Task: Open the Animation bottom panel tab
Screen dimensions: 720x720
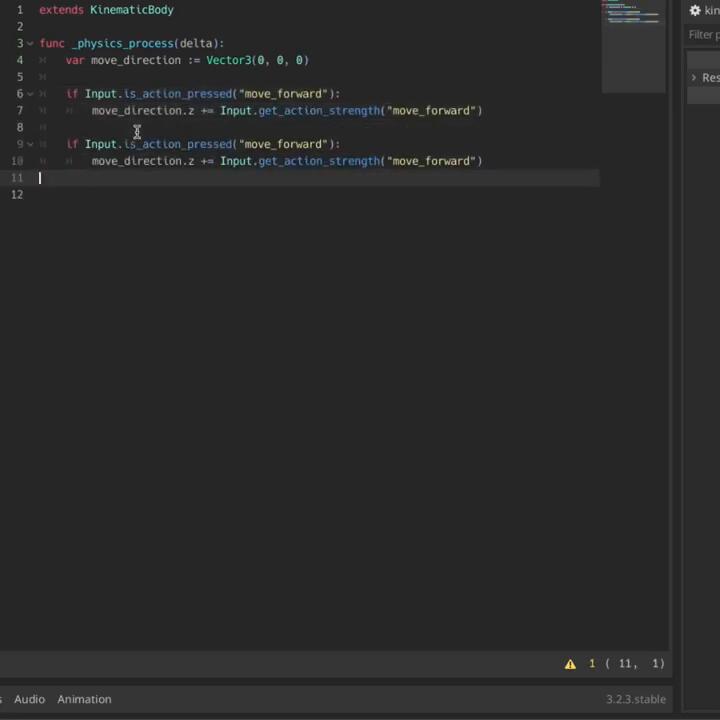Action: coord(84,699)
